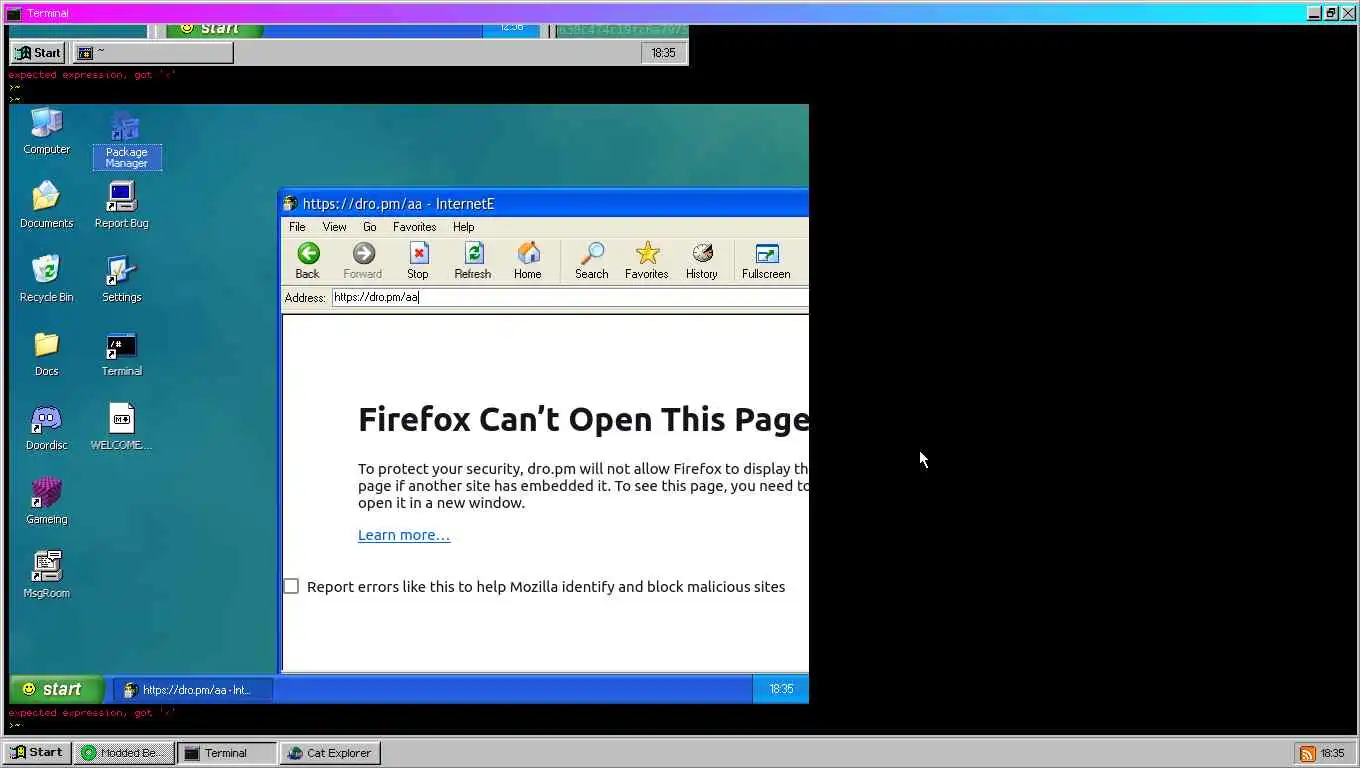Open the Go menu in browser

pos(370,227)
